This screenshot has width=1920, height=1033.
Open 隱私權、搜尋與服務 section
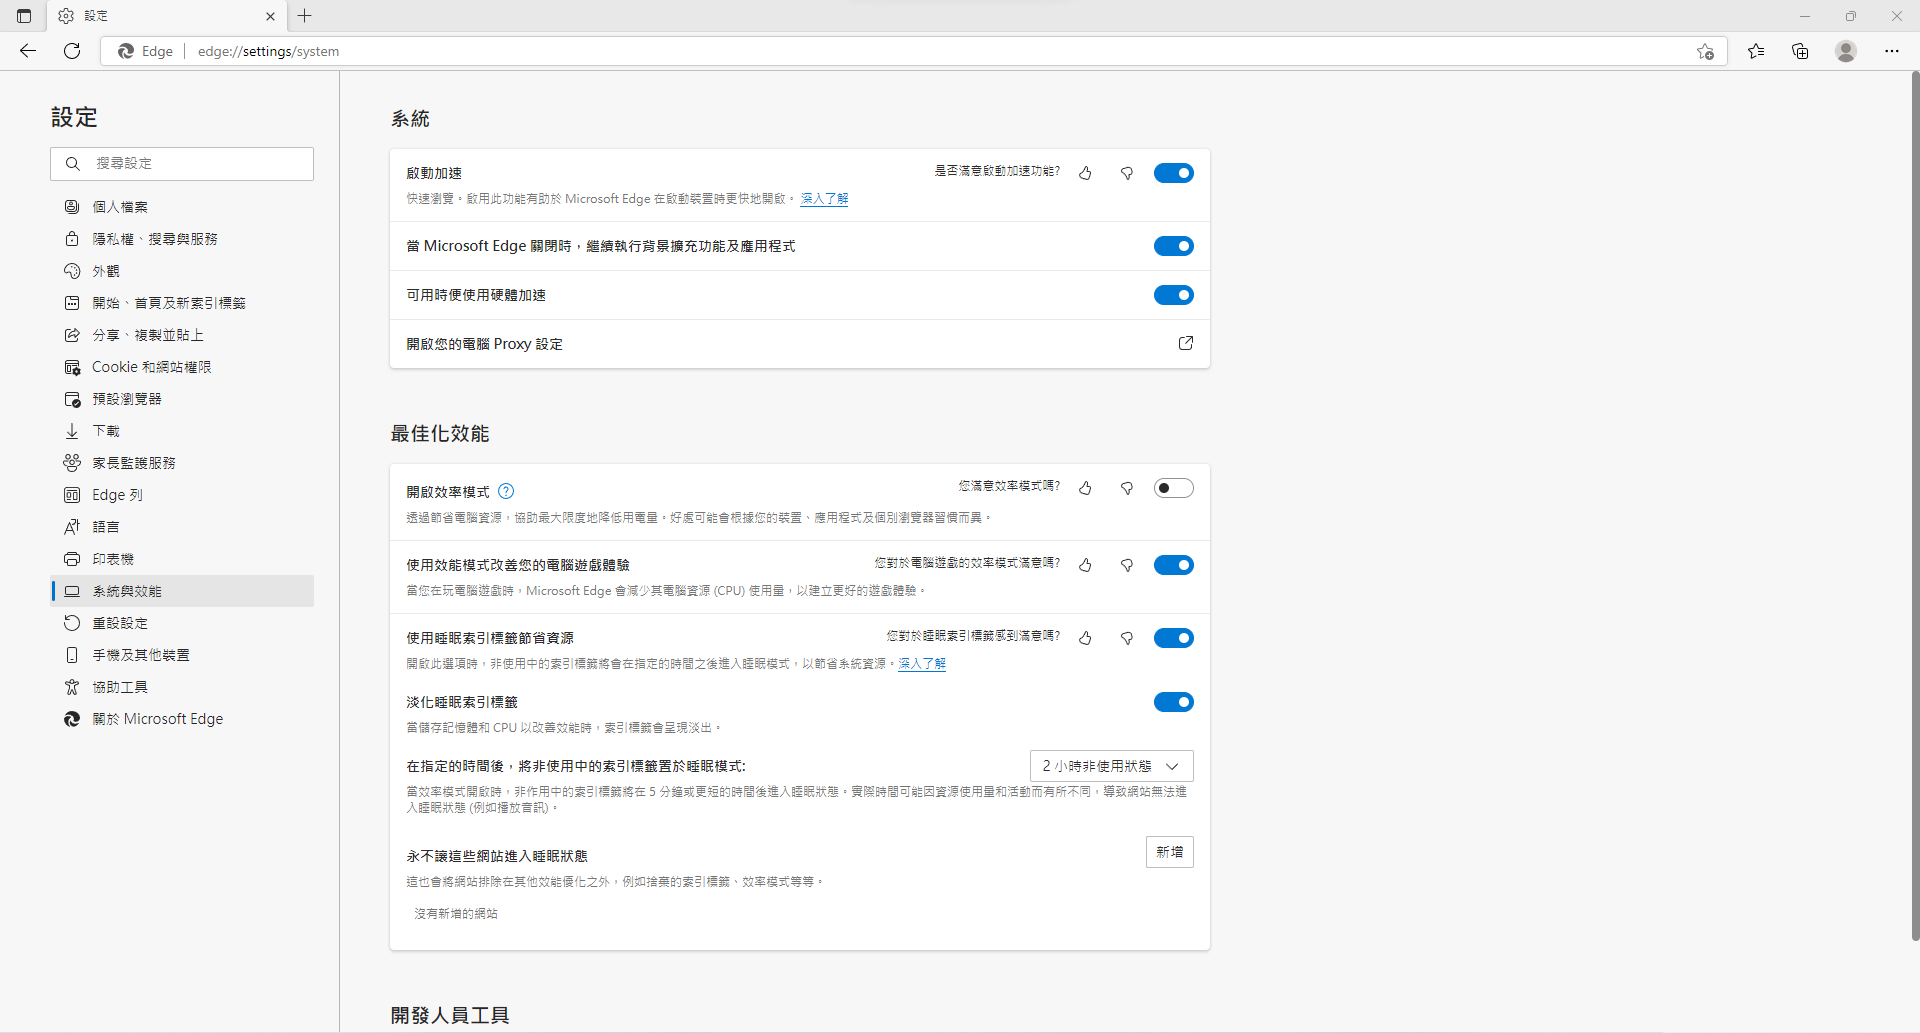pos(182,239)
